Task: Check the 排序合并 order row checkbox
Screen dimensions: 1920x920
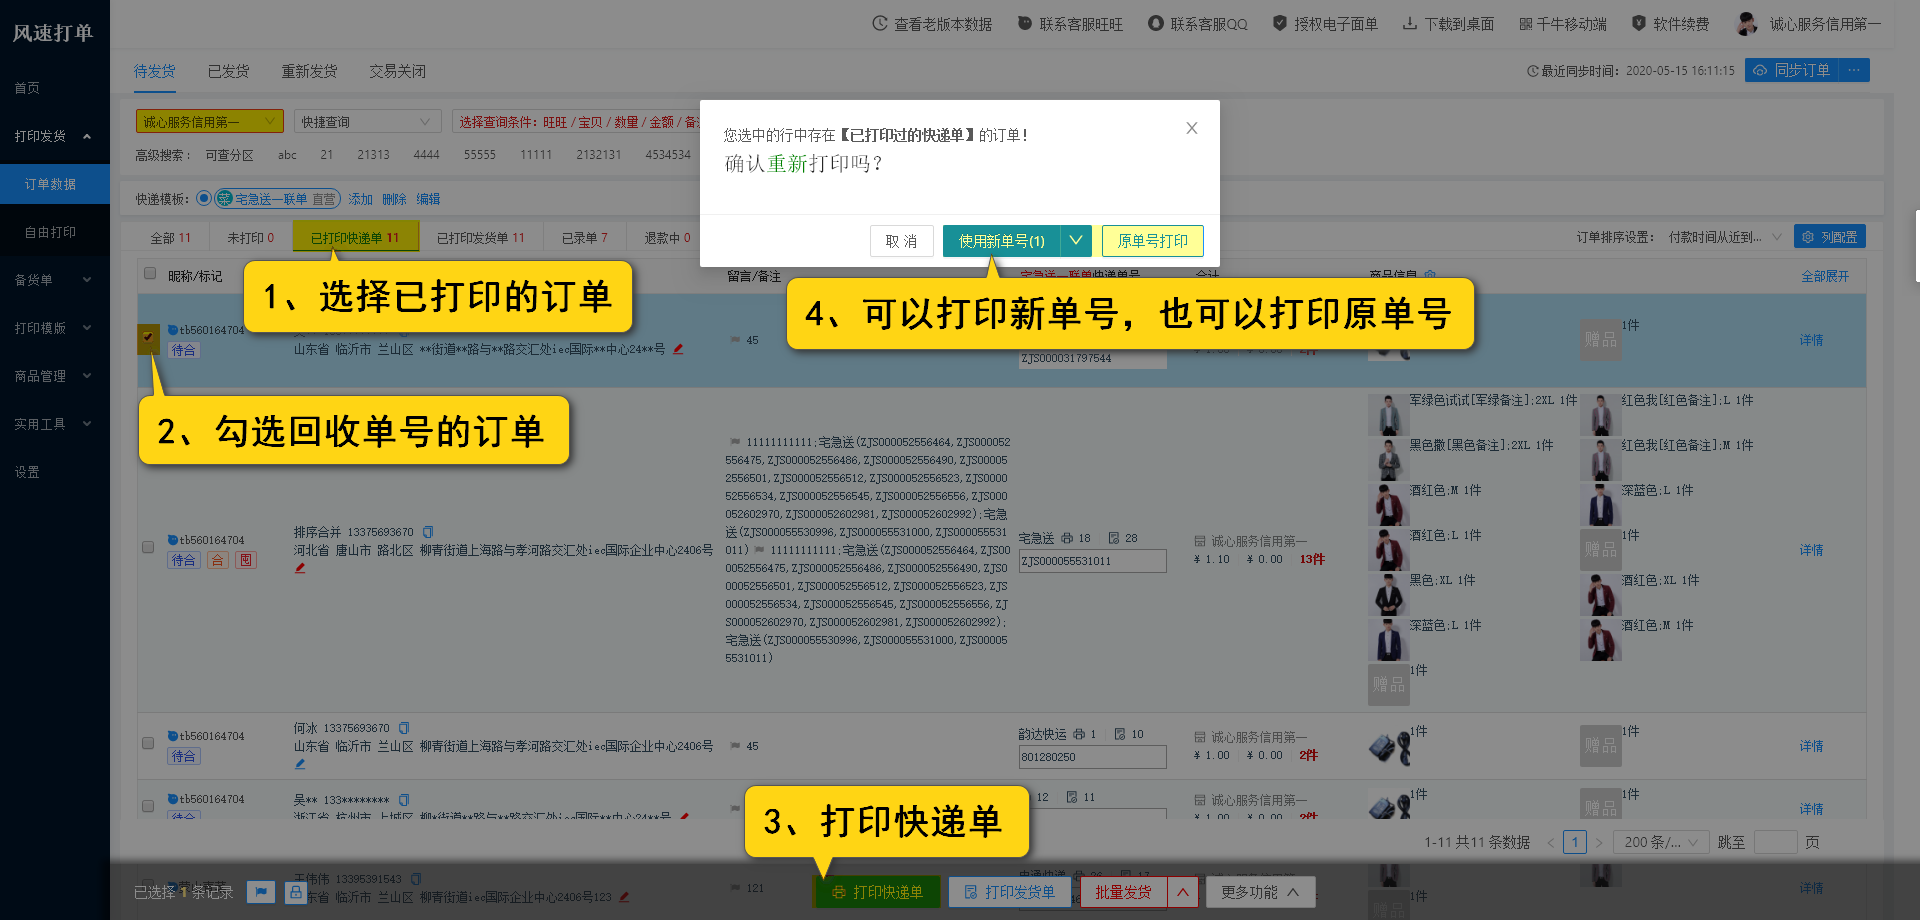Action: pos(148,547)
